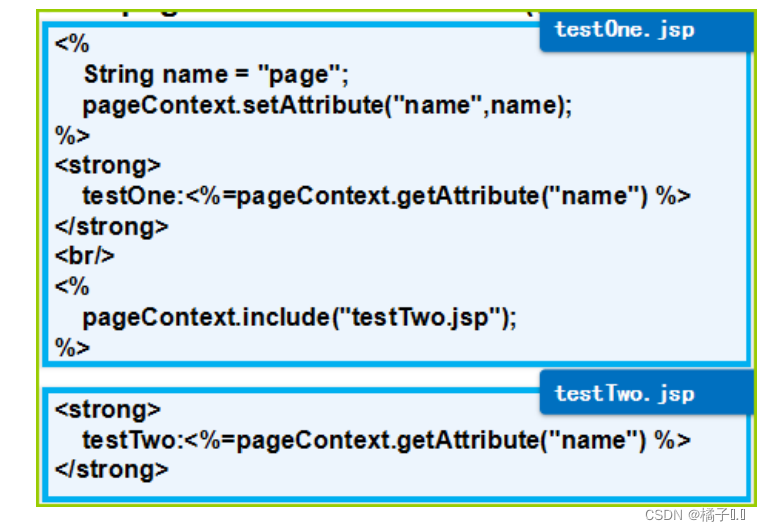Click the %> below the setAttribute line
The width and height of the screenshot is (760, 531).
[72, 136]
